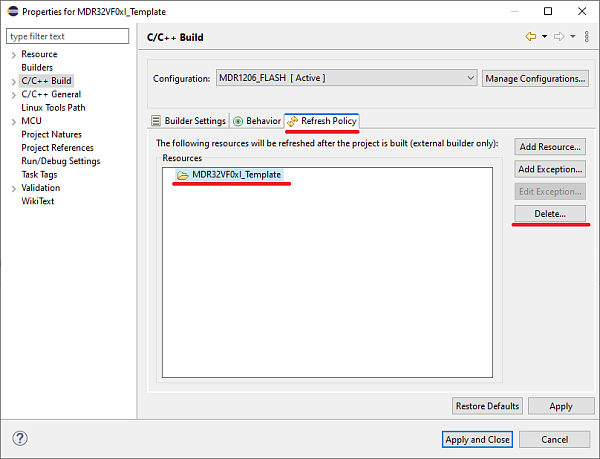This screenshot has height=459, width=600.
Task: Expand the C/C++ General tree node
Action: tap(13, 95)
